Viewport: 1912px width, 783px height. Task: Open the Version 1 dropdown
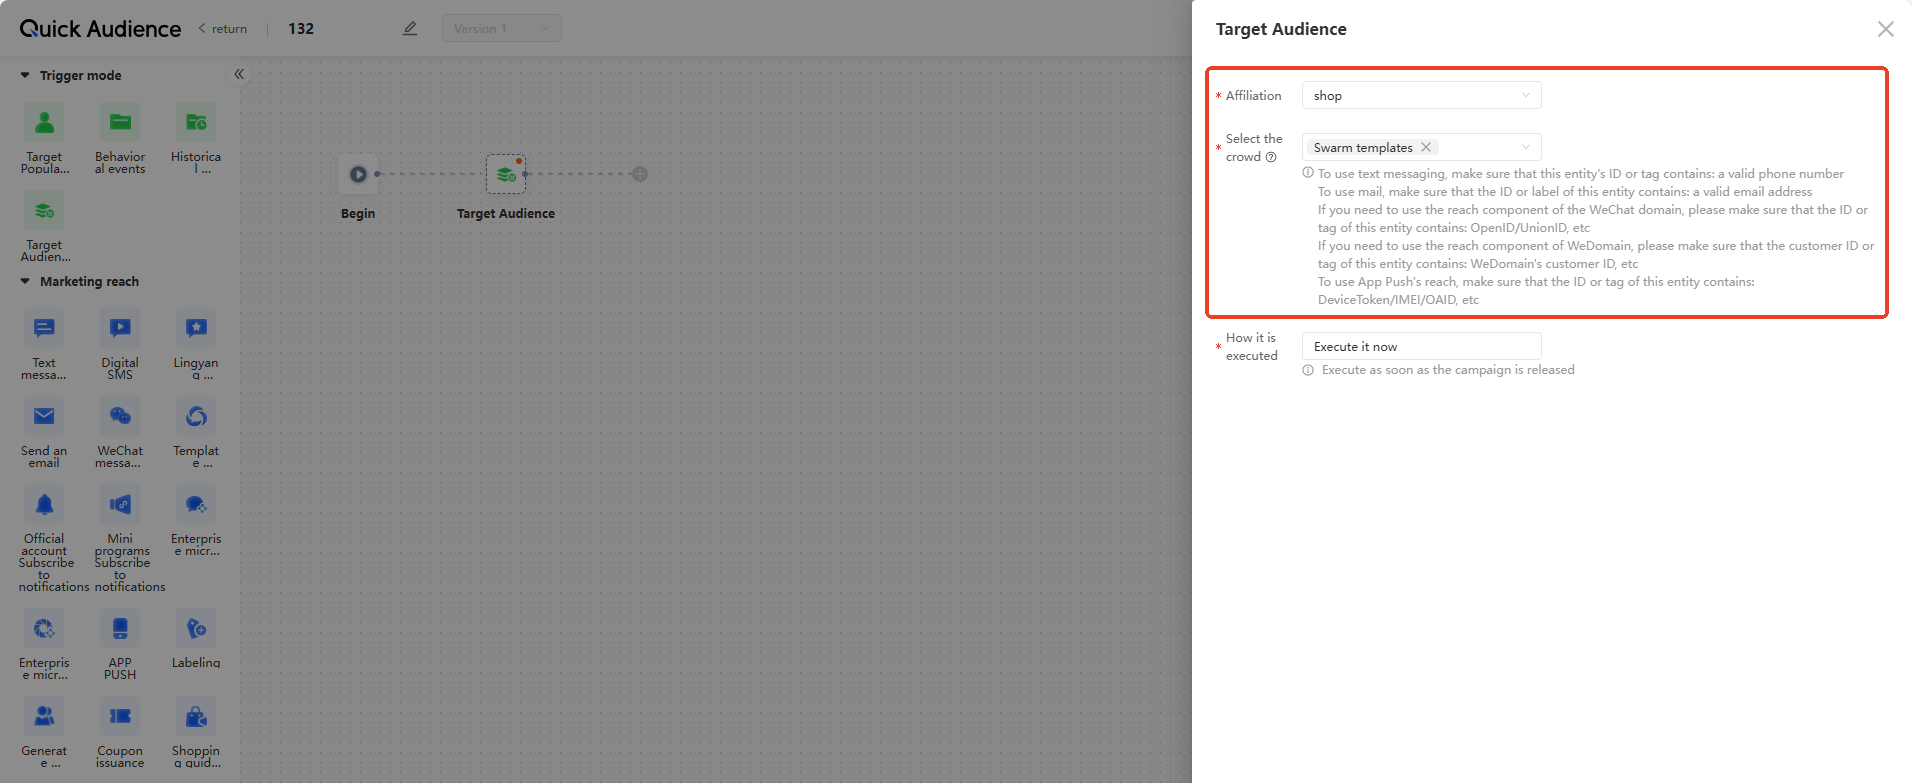click(502, 28)
